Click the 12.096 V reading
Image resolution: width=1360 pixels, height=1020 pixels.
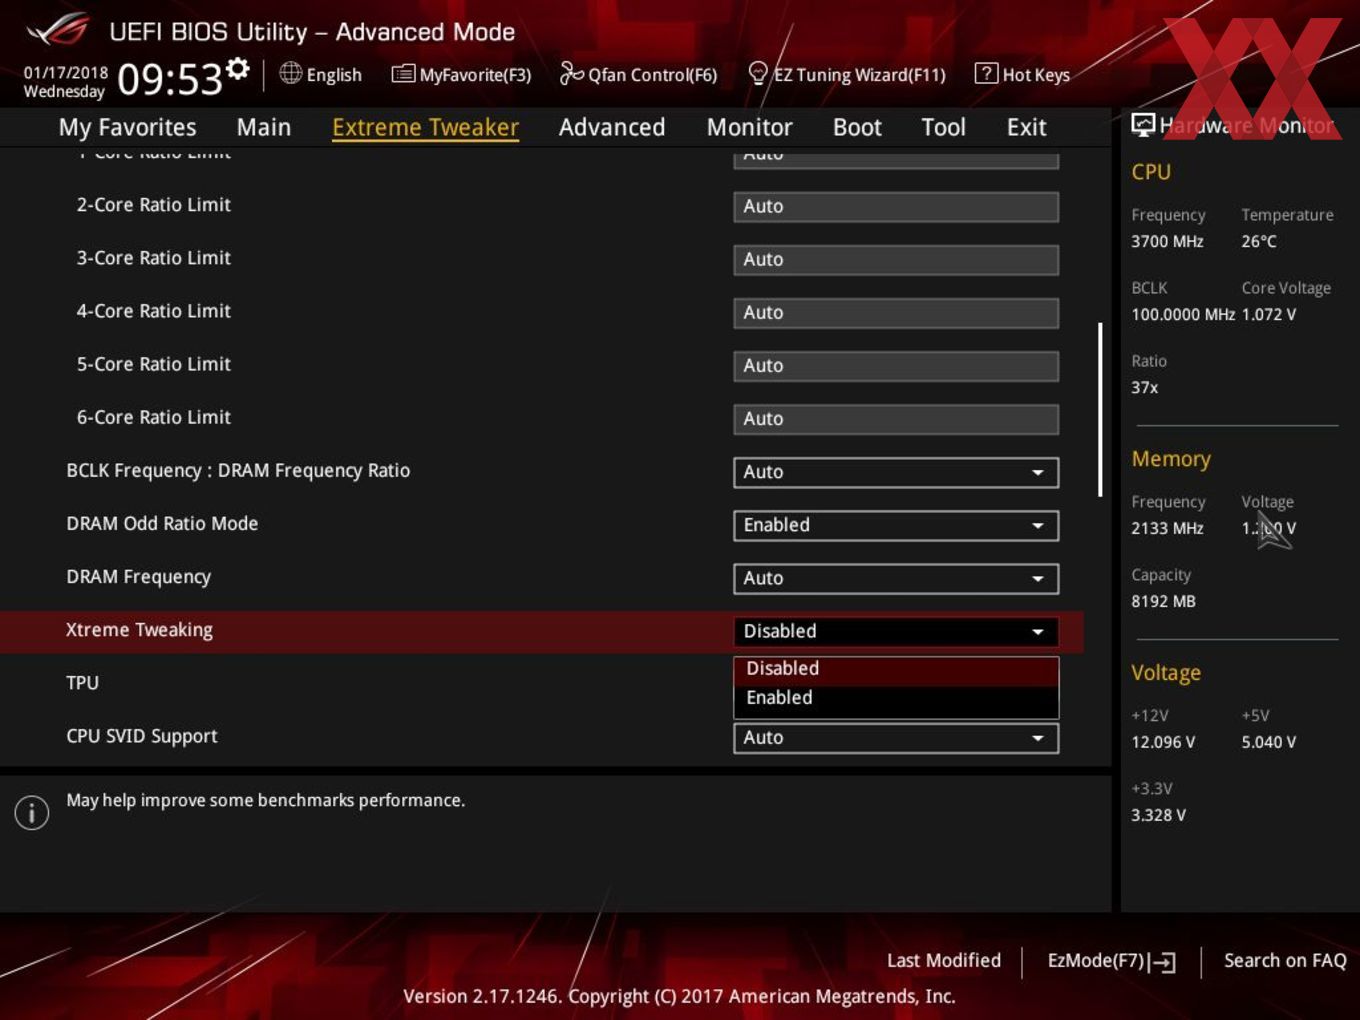click(1163, 743)
